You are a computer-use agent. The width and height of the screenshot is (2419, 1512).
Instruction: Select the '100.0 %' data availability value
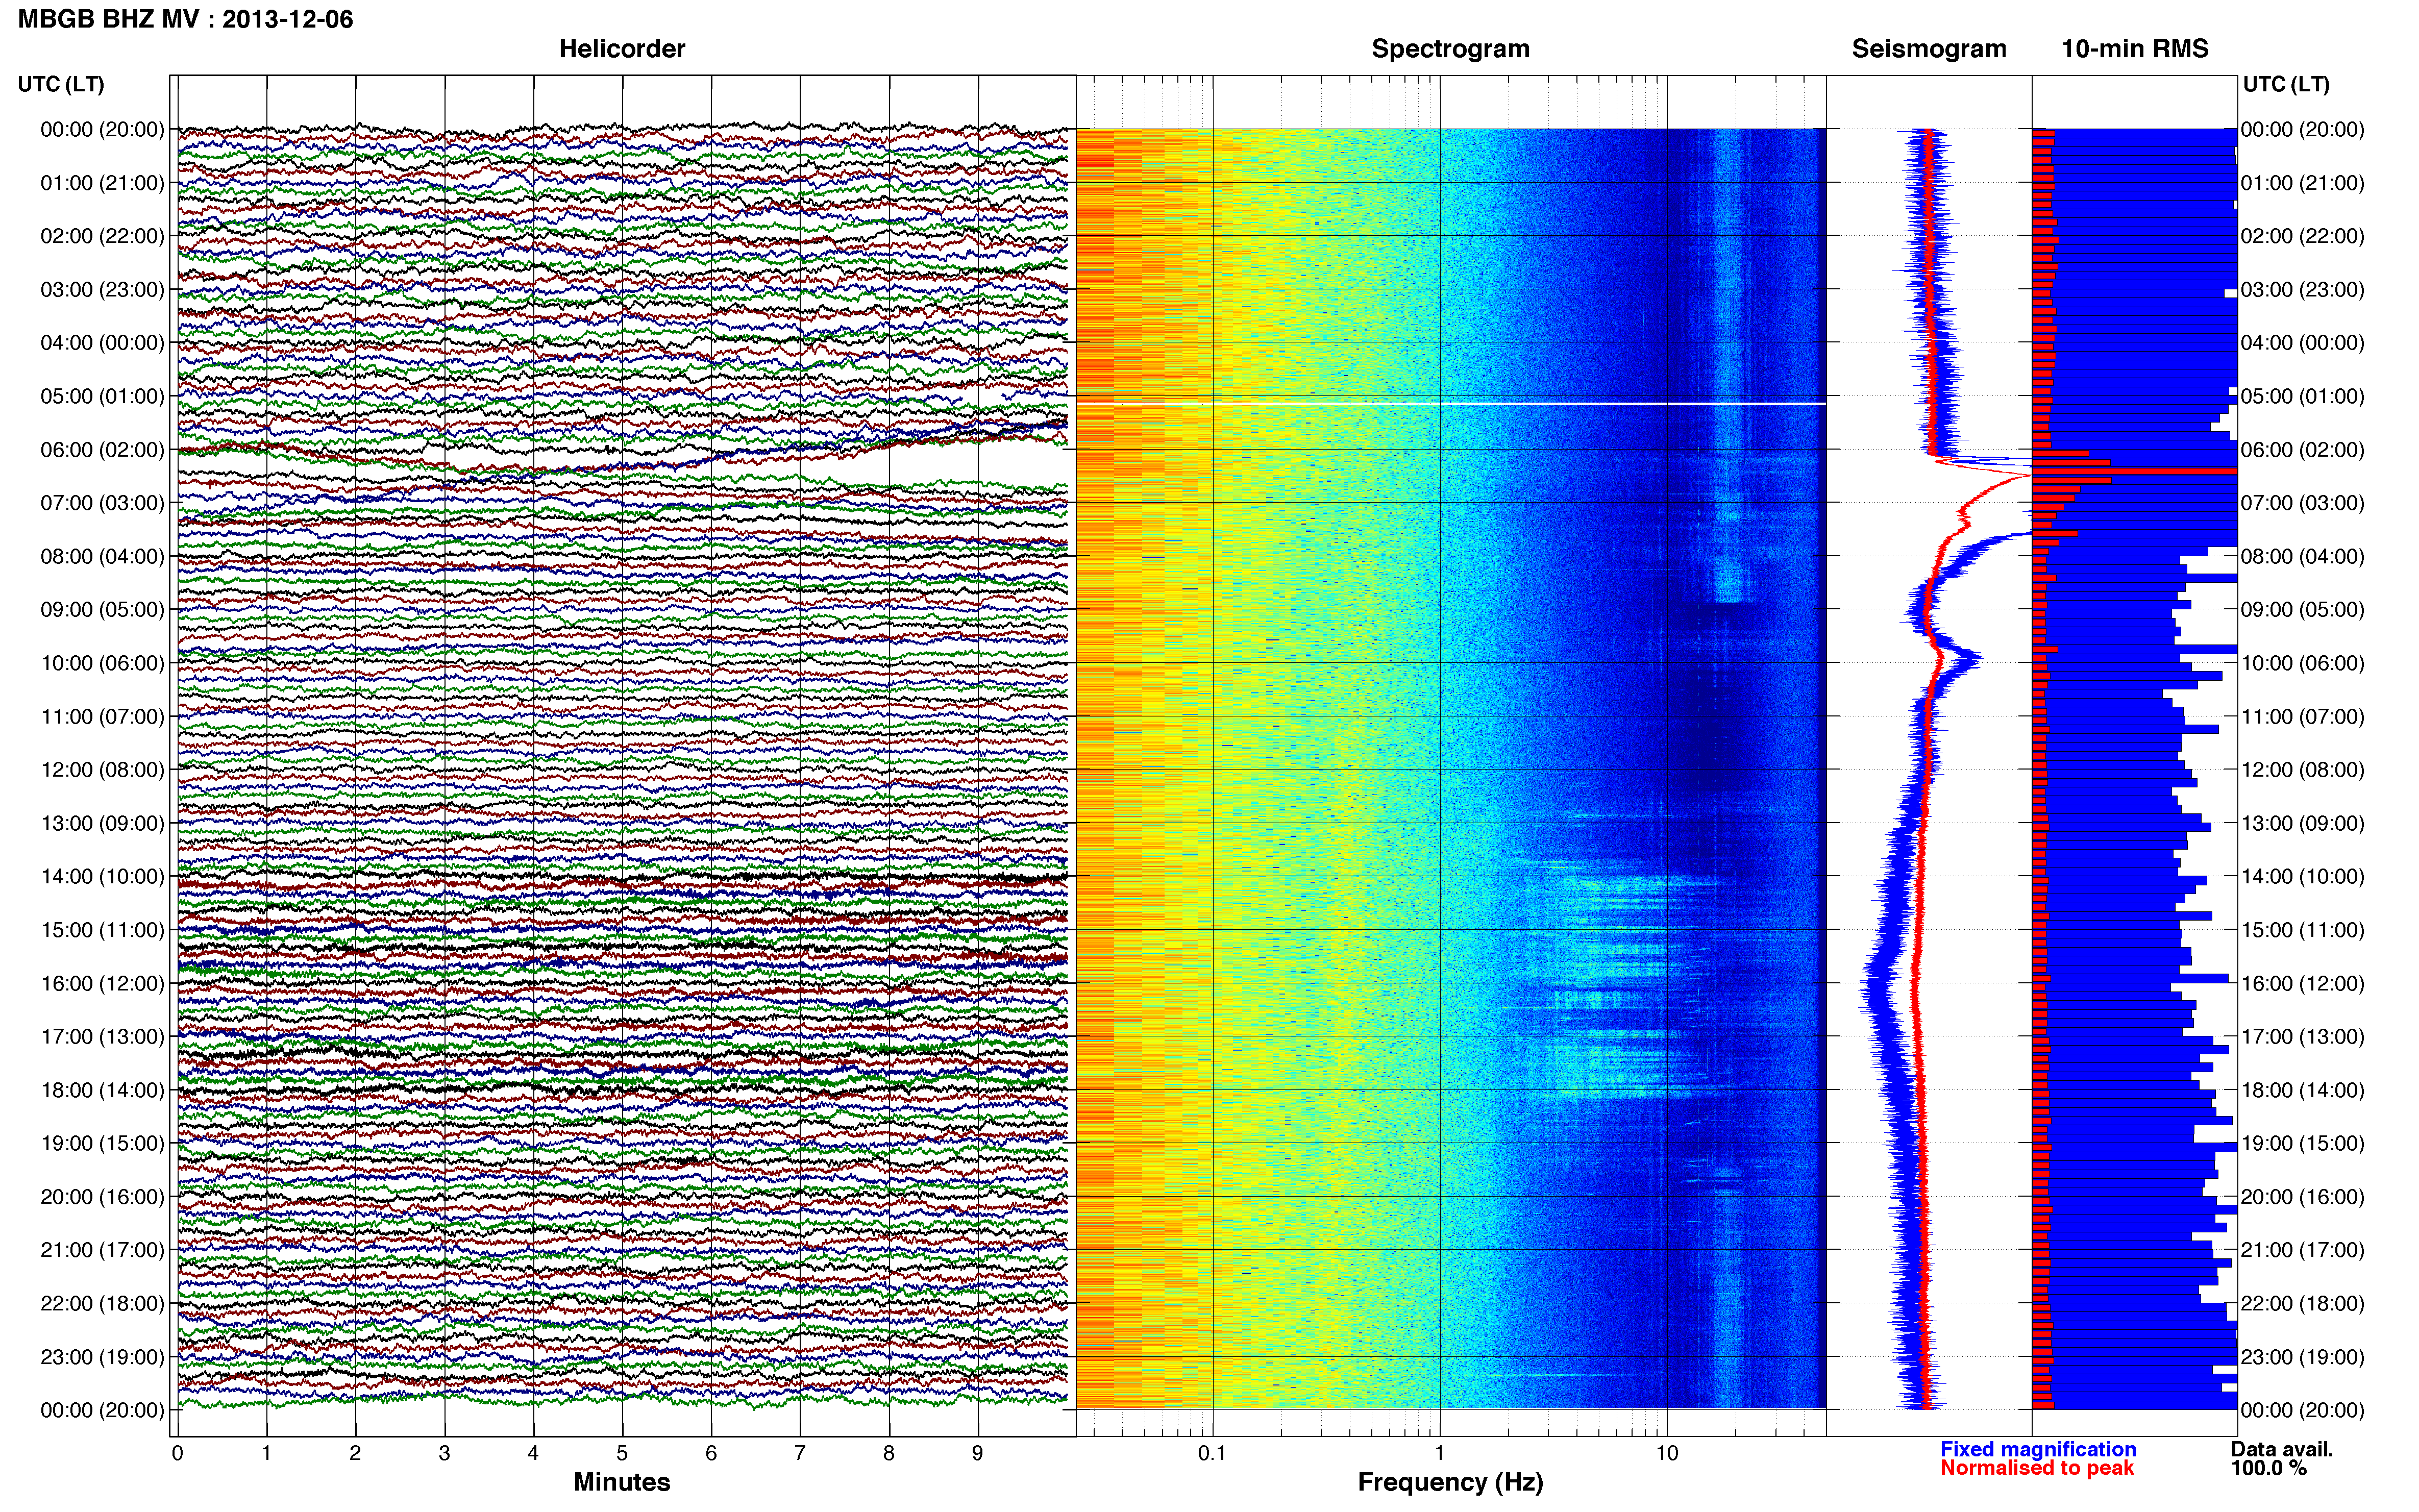click(2269, 1468)
